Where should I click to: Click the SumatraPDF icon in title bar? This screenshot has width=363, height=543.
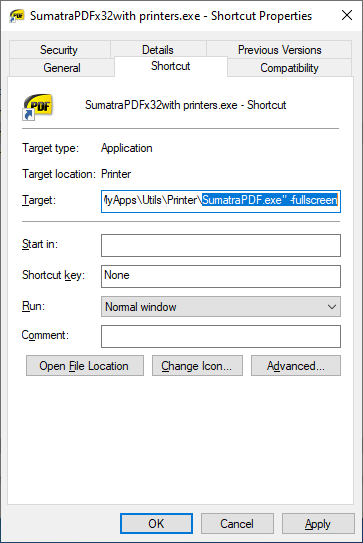pos(16,16)
